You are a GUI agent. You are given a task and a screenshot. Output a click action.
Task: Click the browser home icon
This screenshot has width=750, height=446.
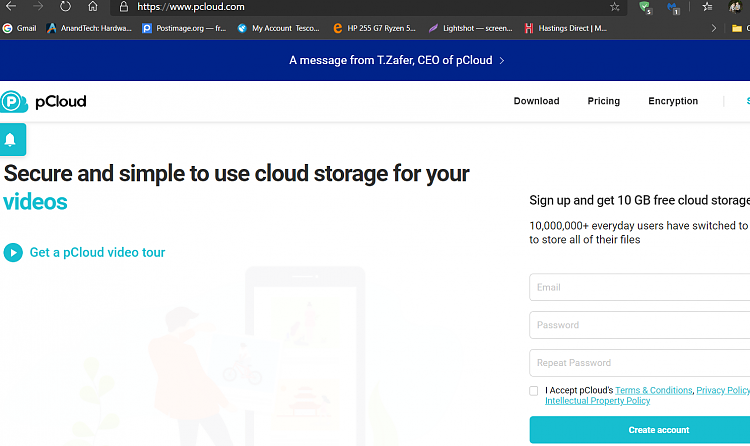[x=93, y=6]
